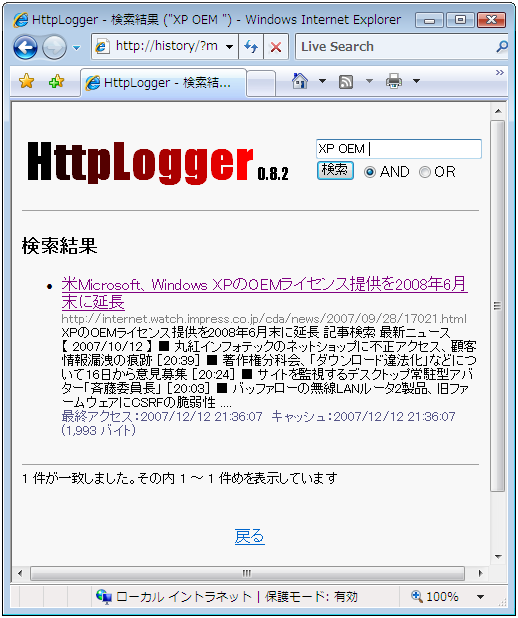Select the HttpLogger - 検索結... tab
The image size is (518, 618).
(163, 82)
